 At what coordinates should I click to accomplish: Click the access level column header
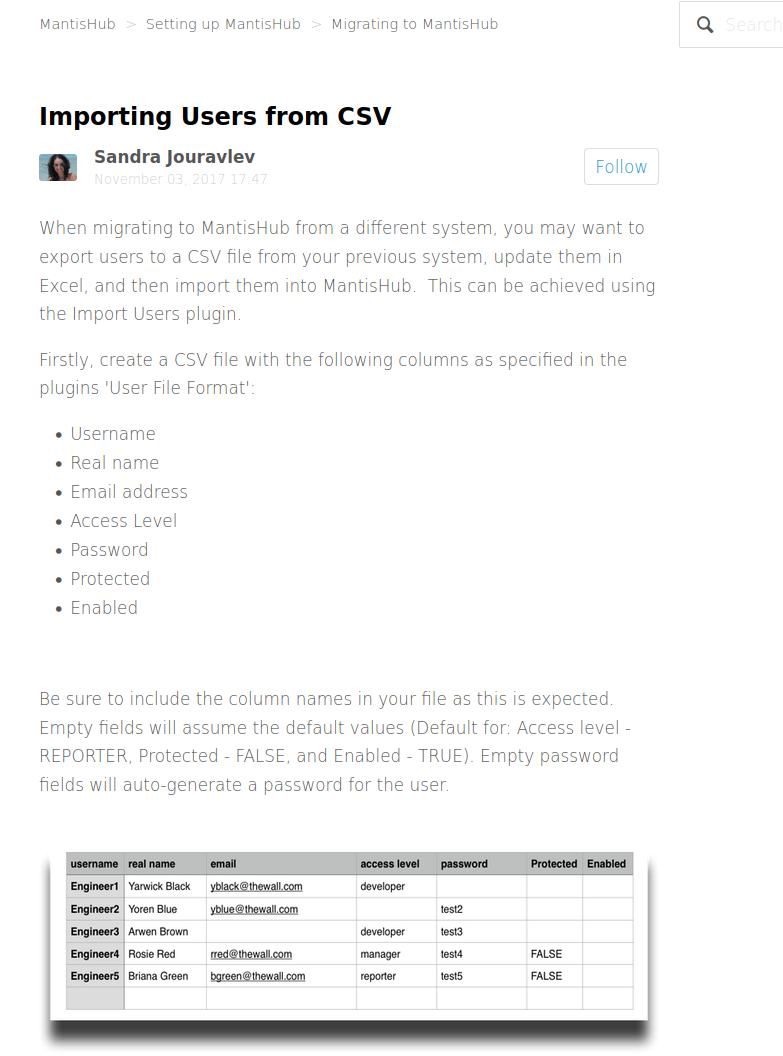pyautogui.click(x=389, y=864)
